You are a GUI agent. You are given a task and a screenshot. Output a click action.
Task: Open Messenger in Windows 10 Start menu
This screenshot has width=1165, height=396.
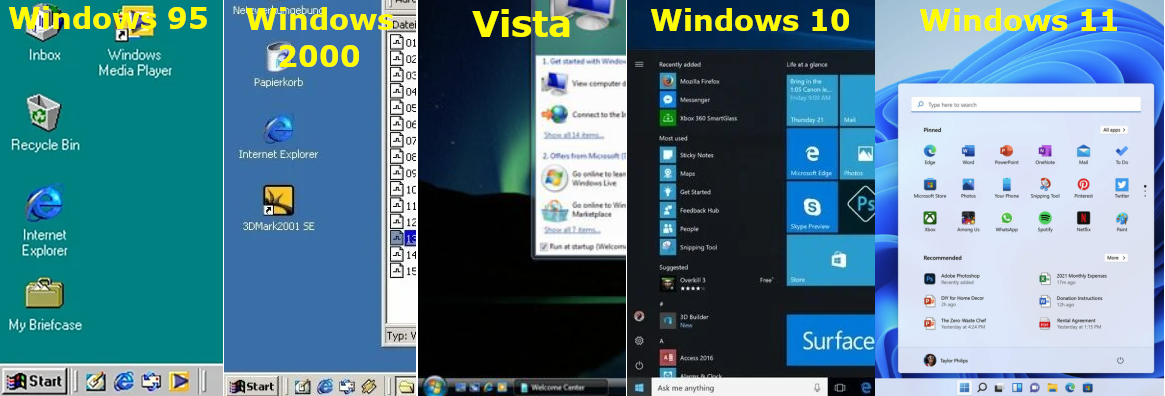coord(684,100)
